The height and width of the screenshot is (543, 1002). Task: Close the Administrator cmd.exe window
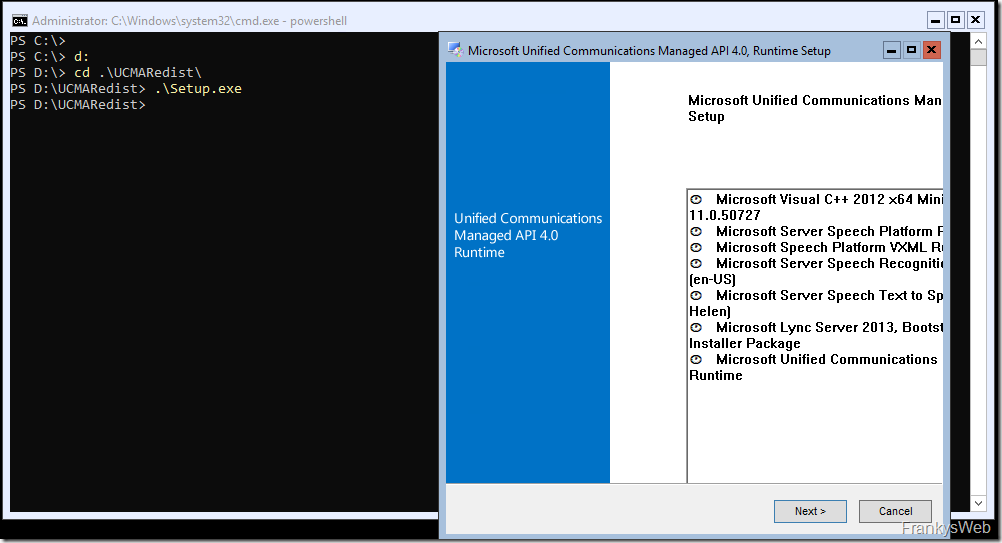coord(975,20)
